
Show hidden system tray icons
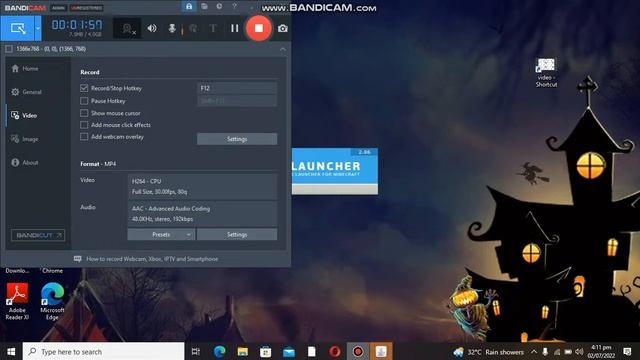[534, 352]
